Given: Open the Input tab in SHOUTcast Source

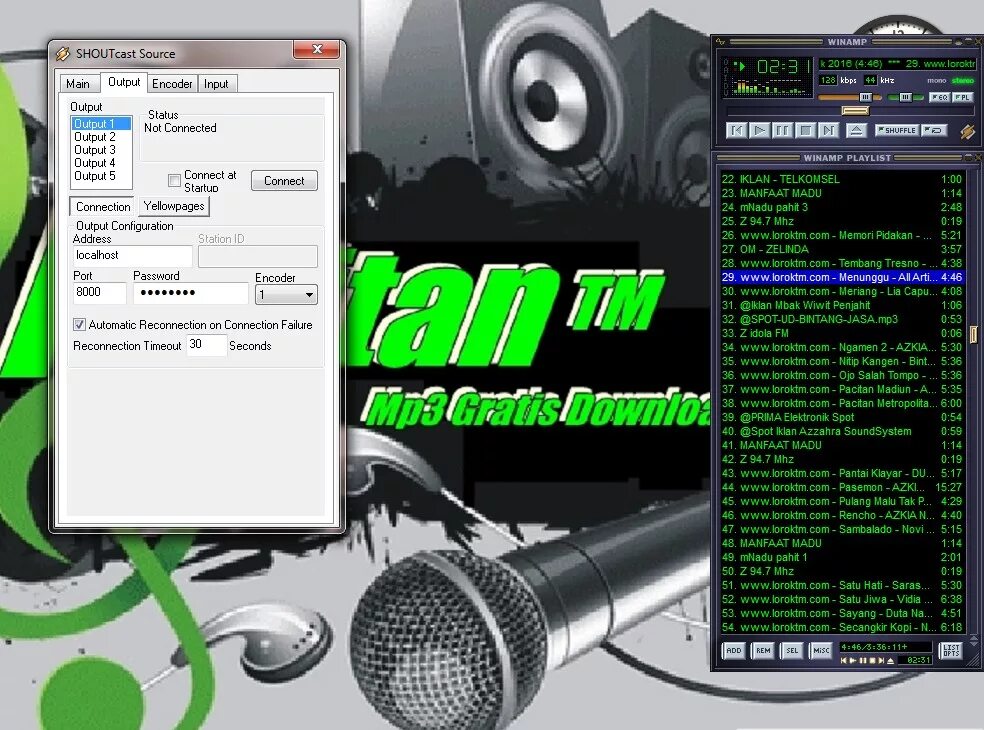Looking at the screenshot, I should (216, 83).
